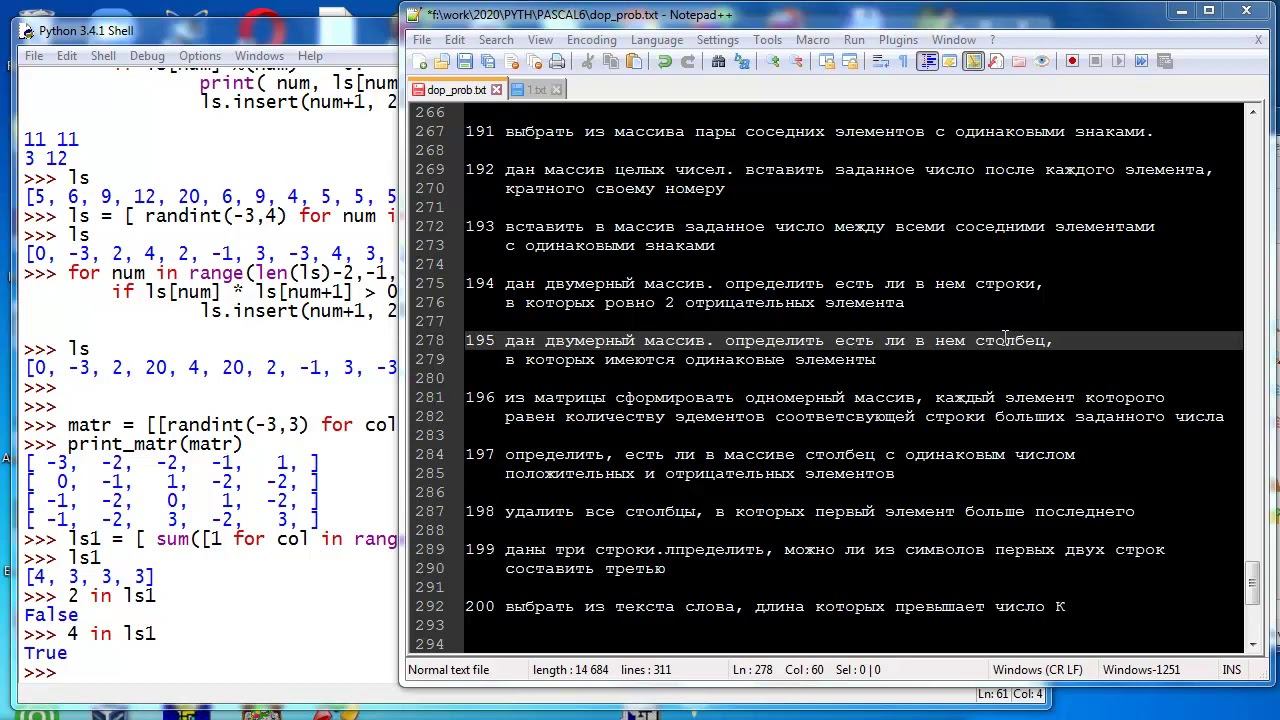The height and width of the screenshot is (720, 1280).
Task: Open the Function List panel icon
Action: click(x=995, y=61)
